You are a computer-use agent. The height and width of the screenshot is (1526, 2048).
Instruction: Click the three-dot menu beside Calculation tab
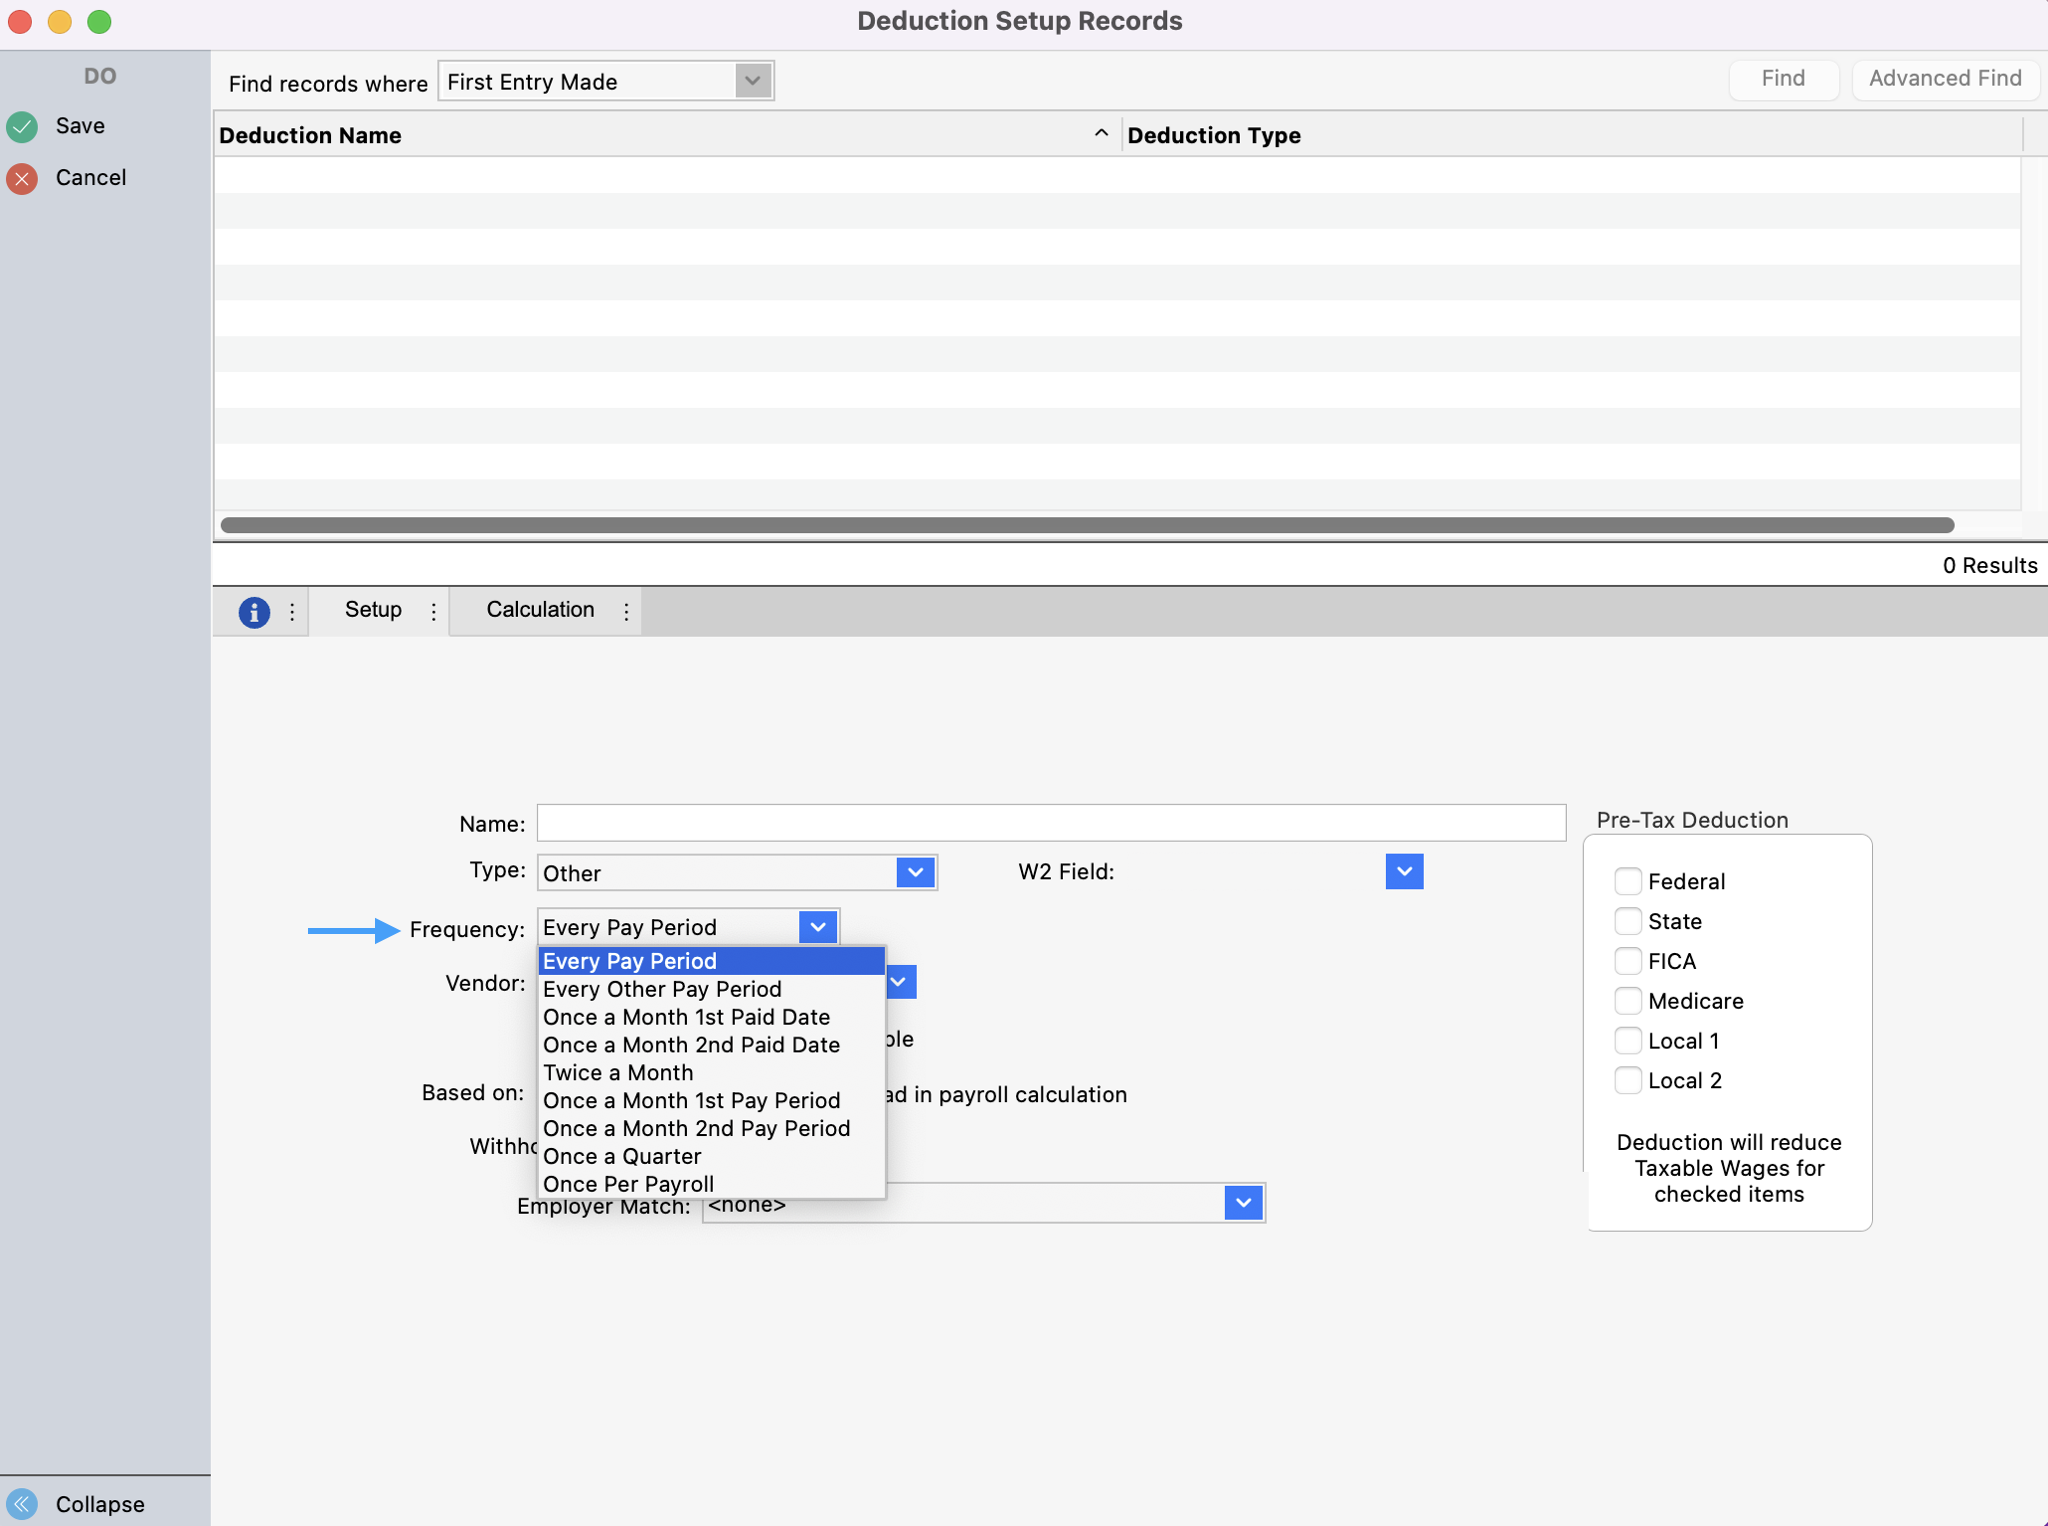point(626,612)
